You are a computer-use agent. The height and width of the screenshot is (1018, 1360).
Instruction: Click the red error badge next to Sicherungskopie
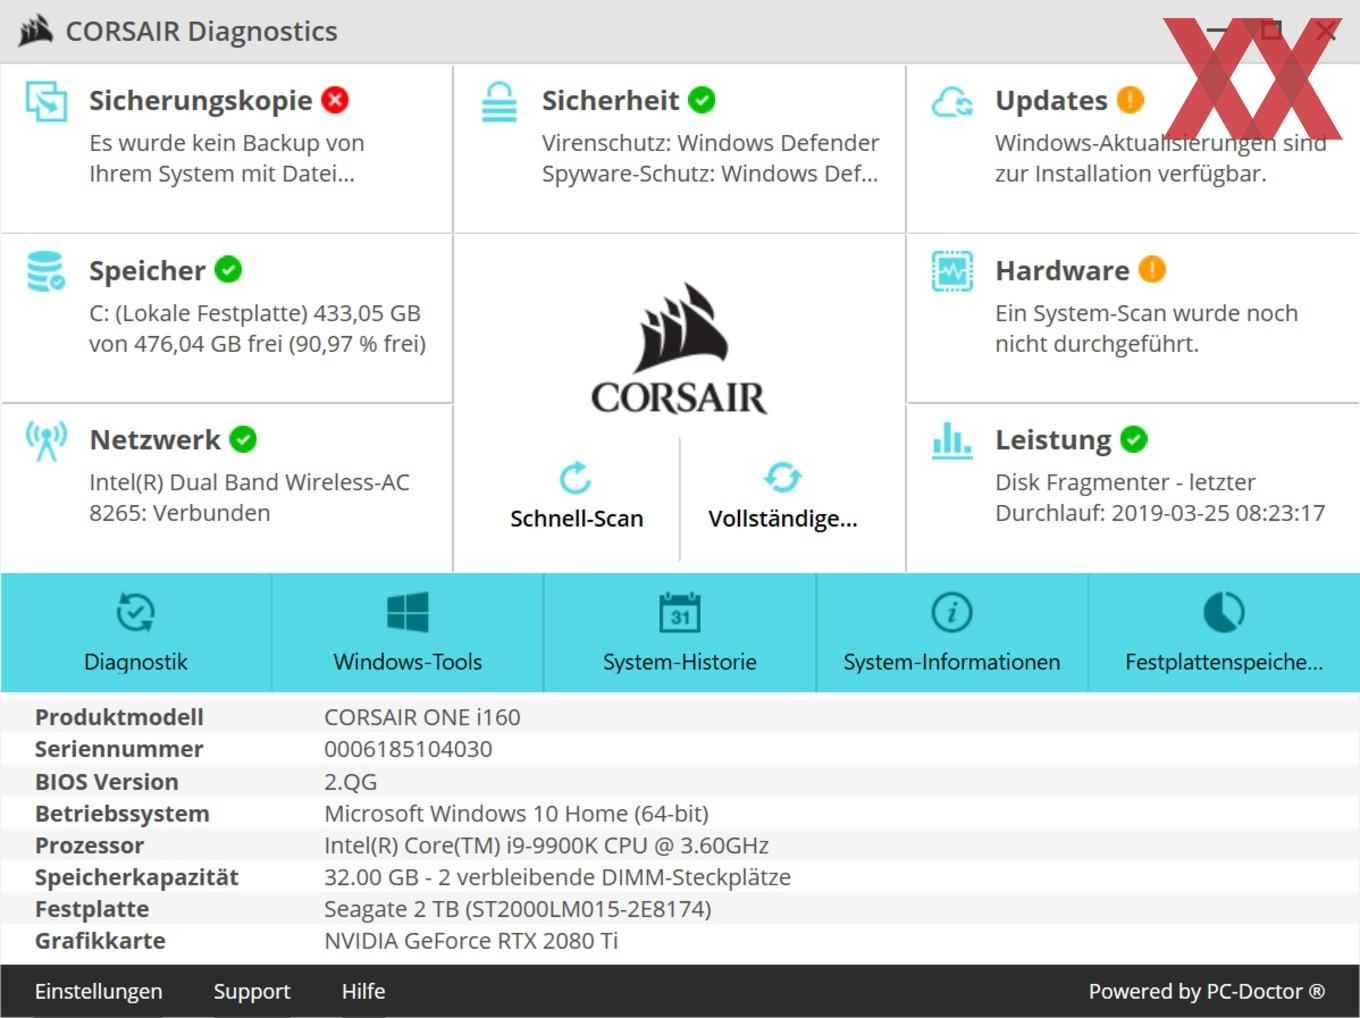coord(335,100)
